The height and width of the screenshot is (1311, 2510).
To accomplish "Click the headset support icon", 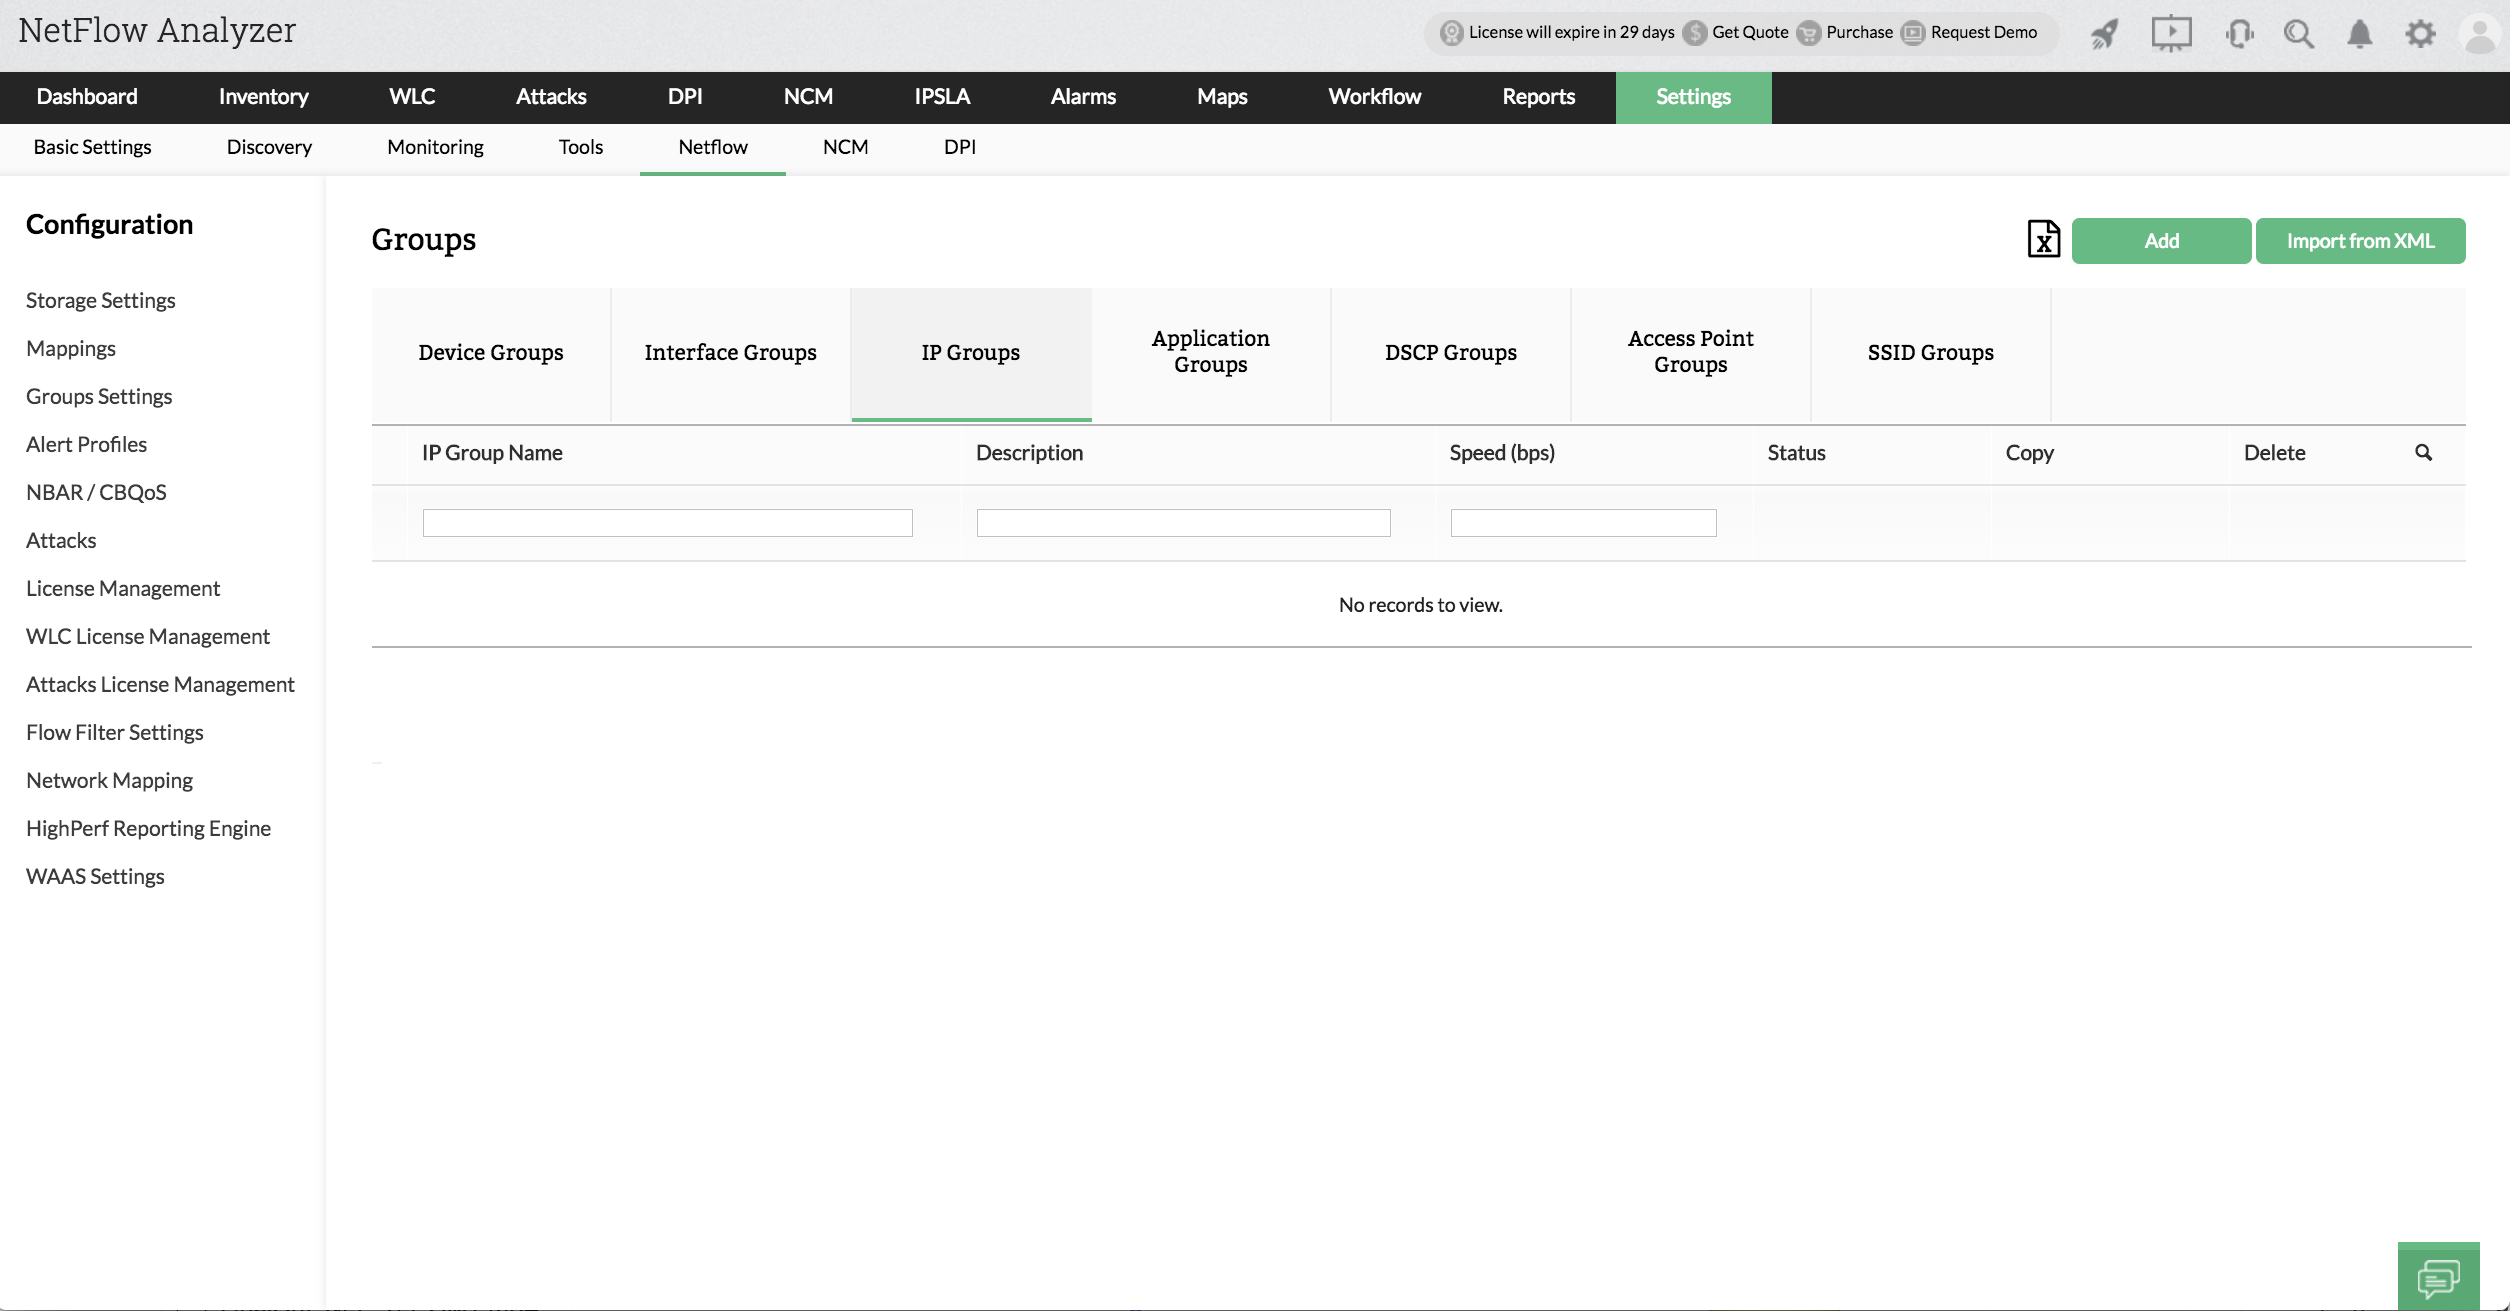I will pos(2238,34).
